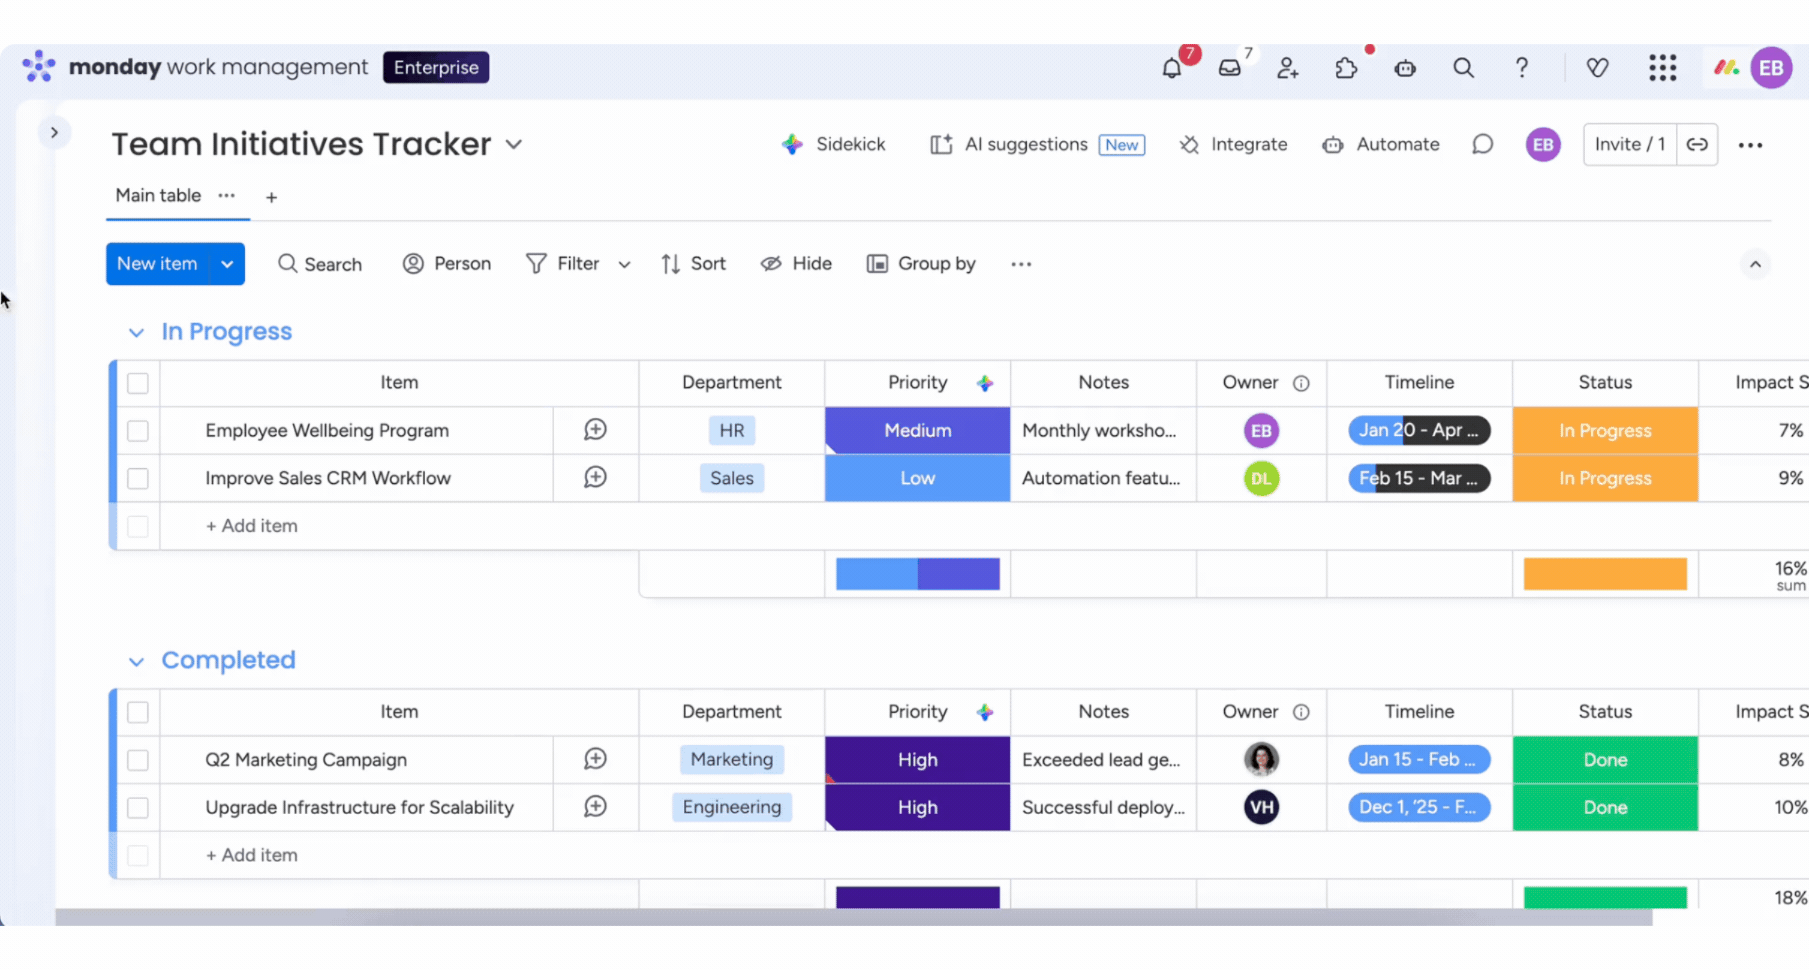Open the New item dropdown arrow
This screenshot has width=1809, height=970.
point(227,264)
